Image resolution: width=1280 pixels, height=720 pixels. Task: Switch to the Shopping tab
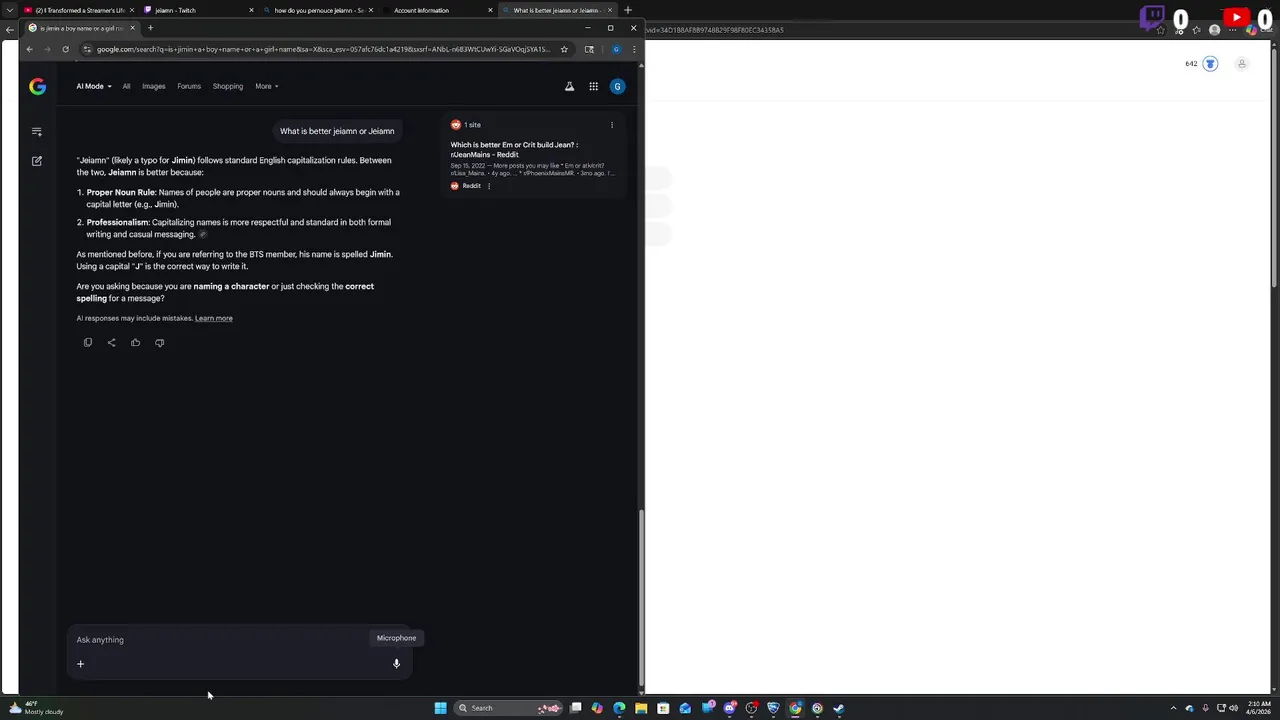coord(228,86)
